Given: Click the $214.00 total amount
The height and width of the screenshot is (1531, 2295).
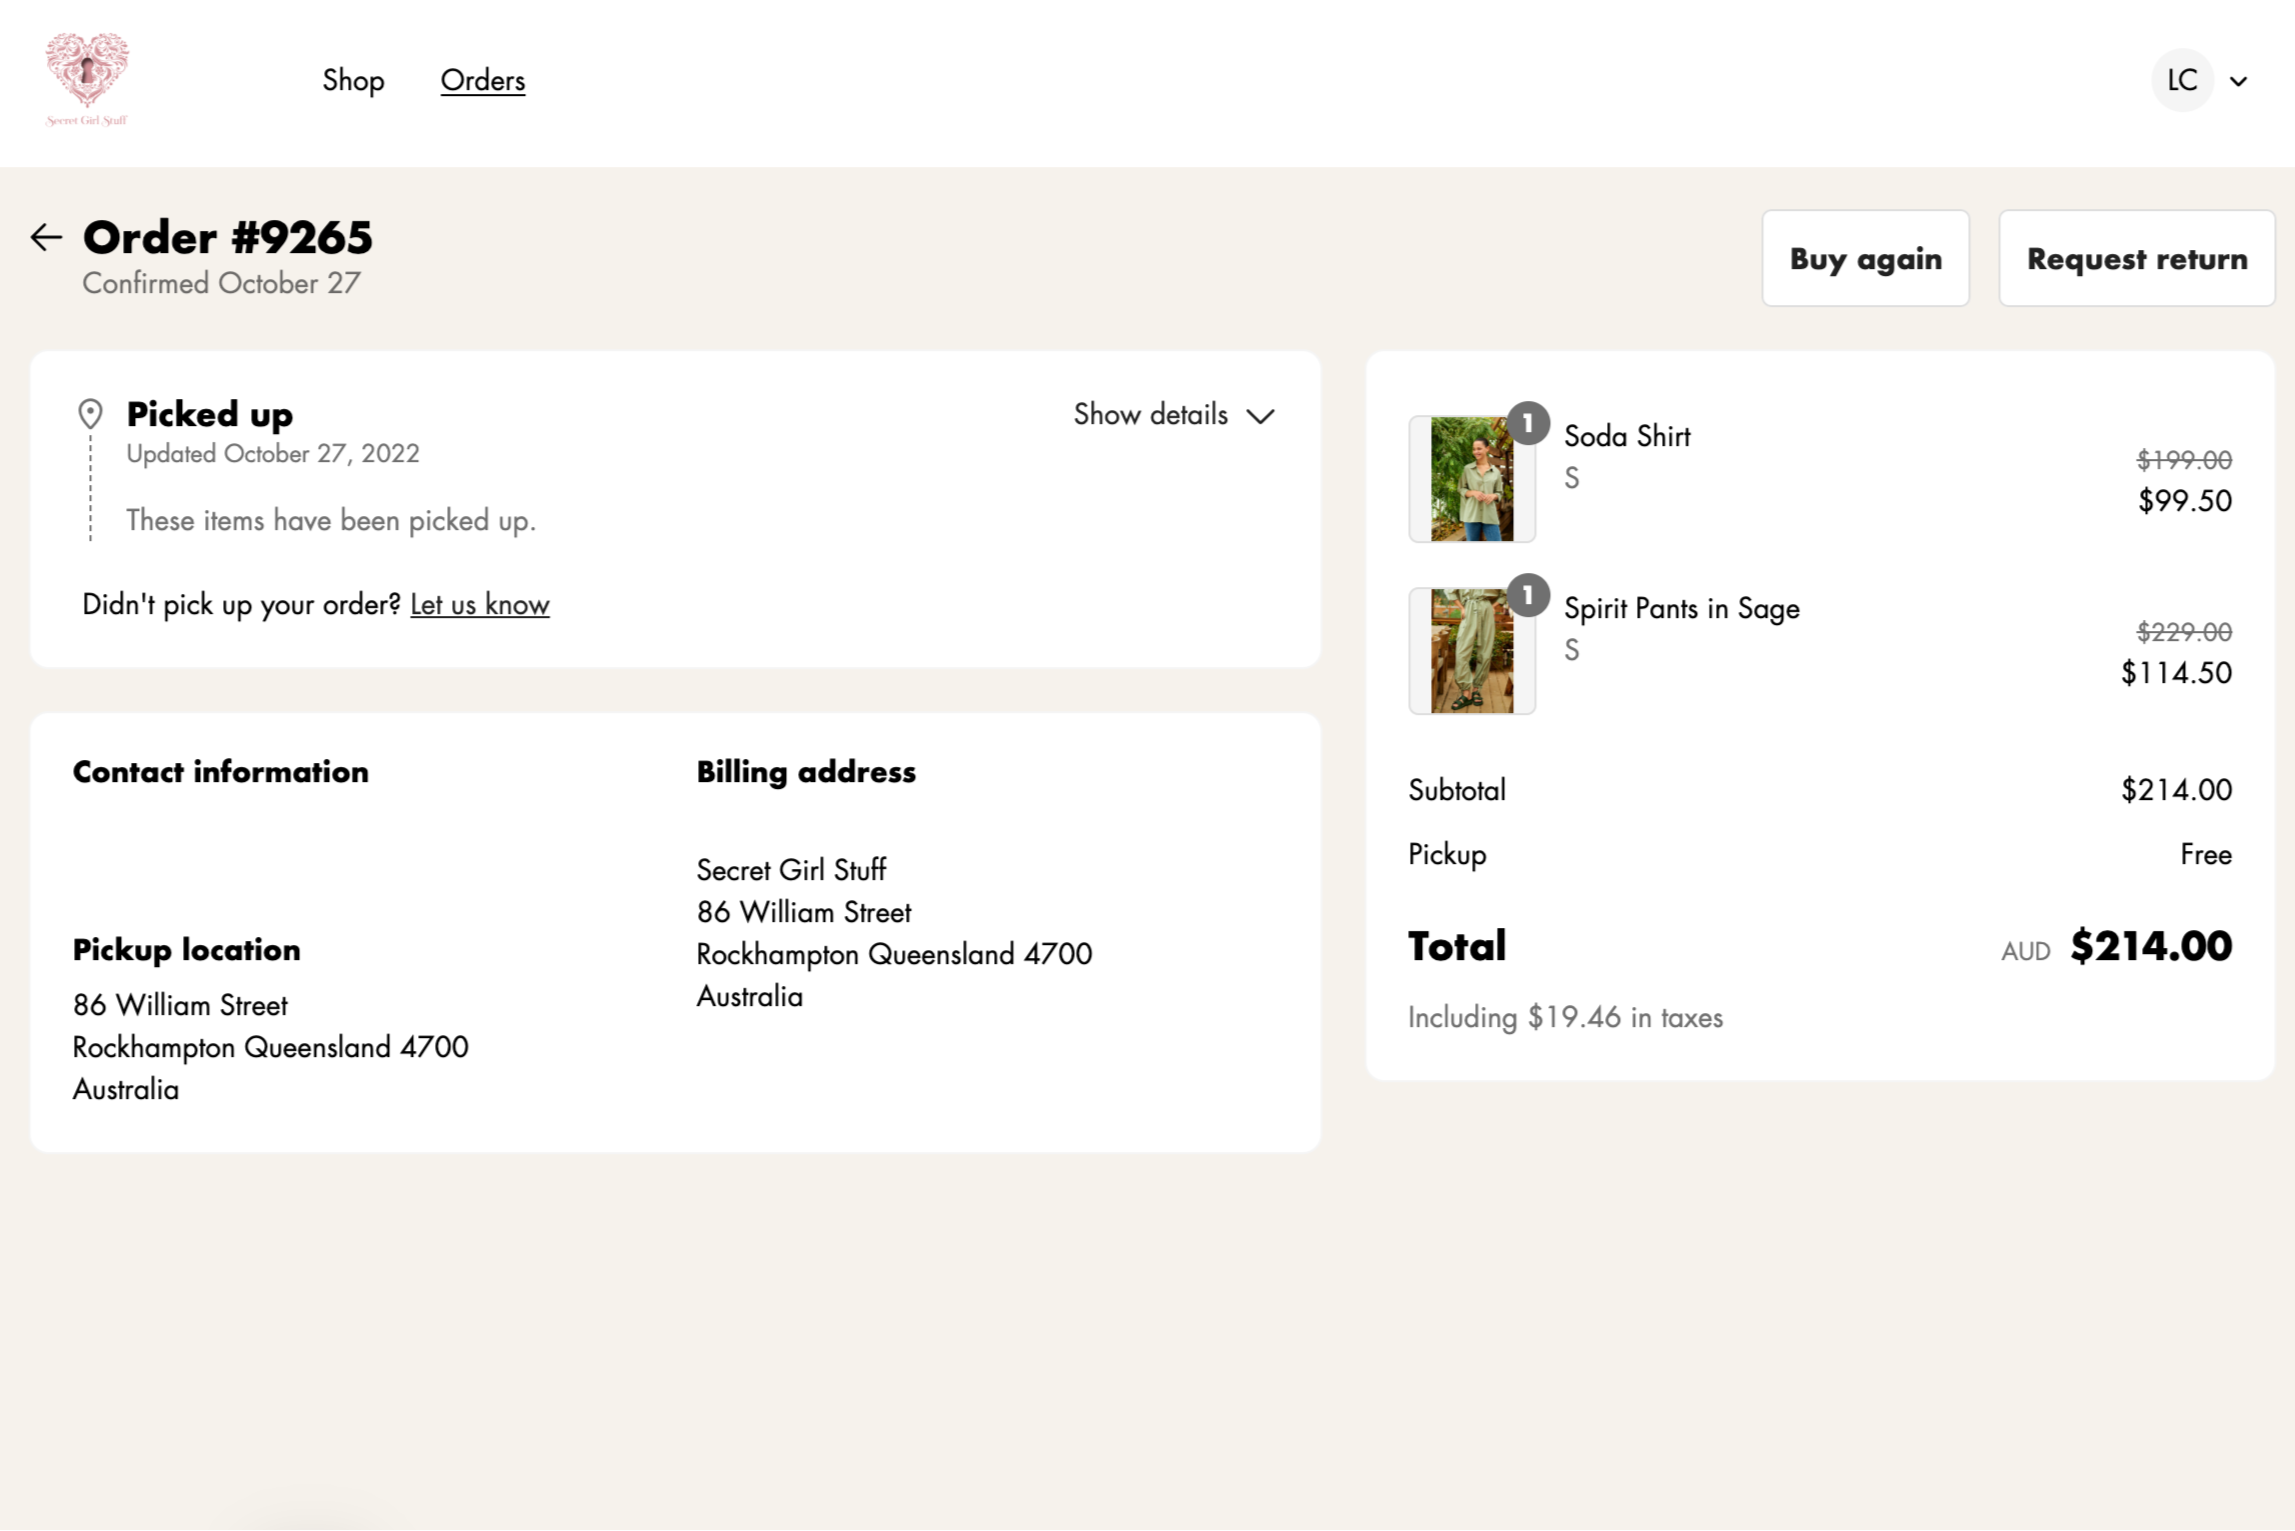Looking at the screenshot, I should pos(2150,946).
